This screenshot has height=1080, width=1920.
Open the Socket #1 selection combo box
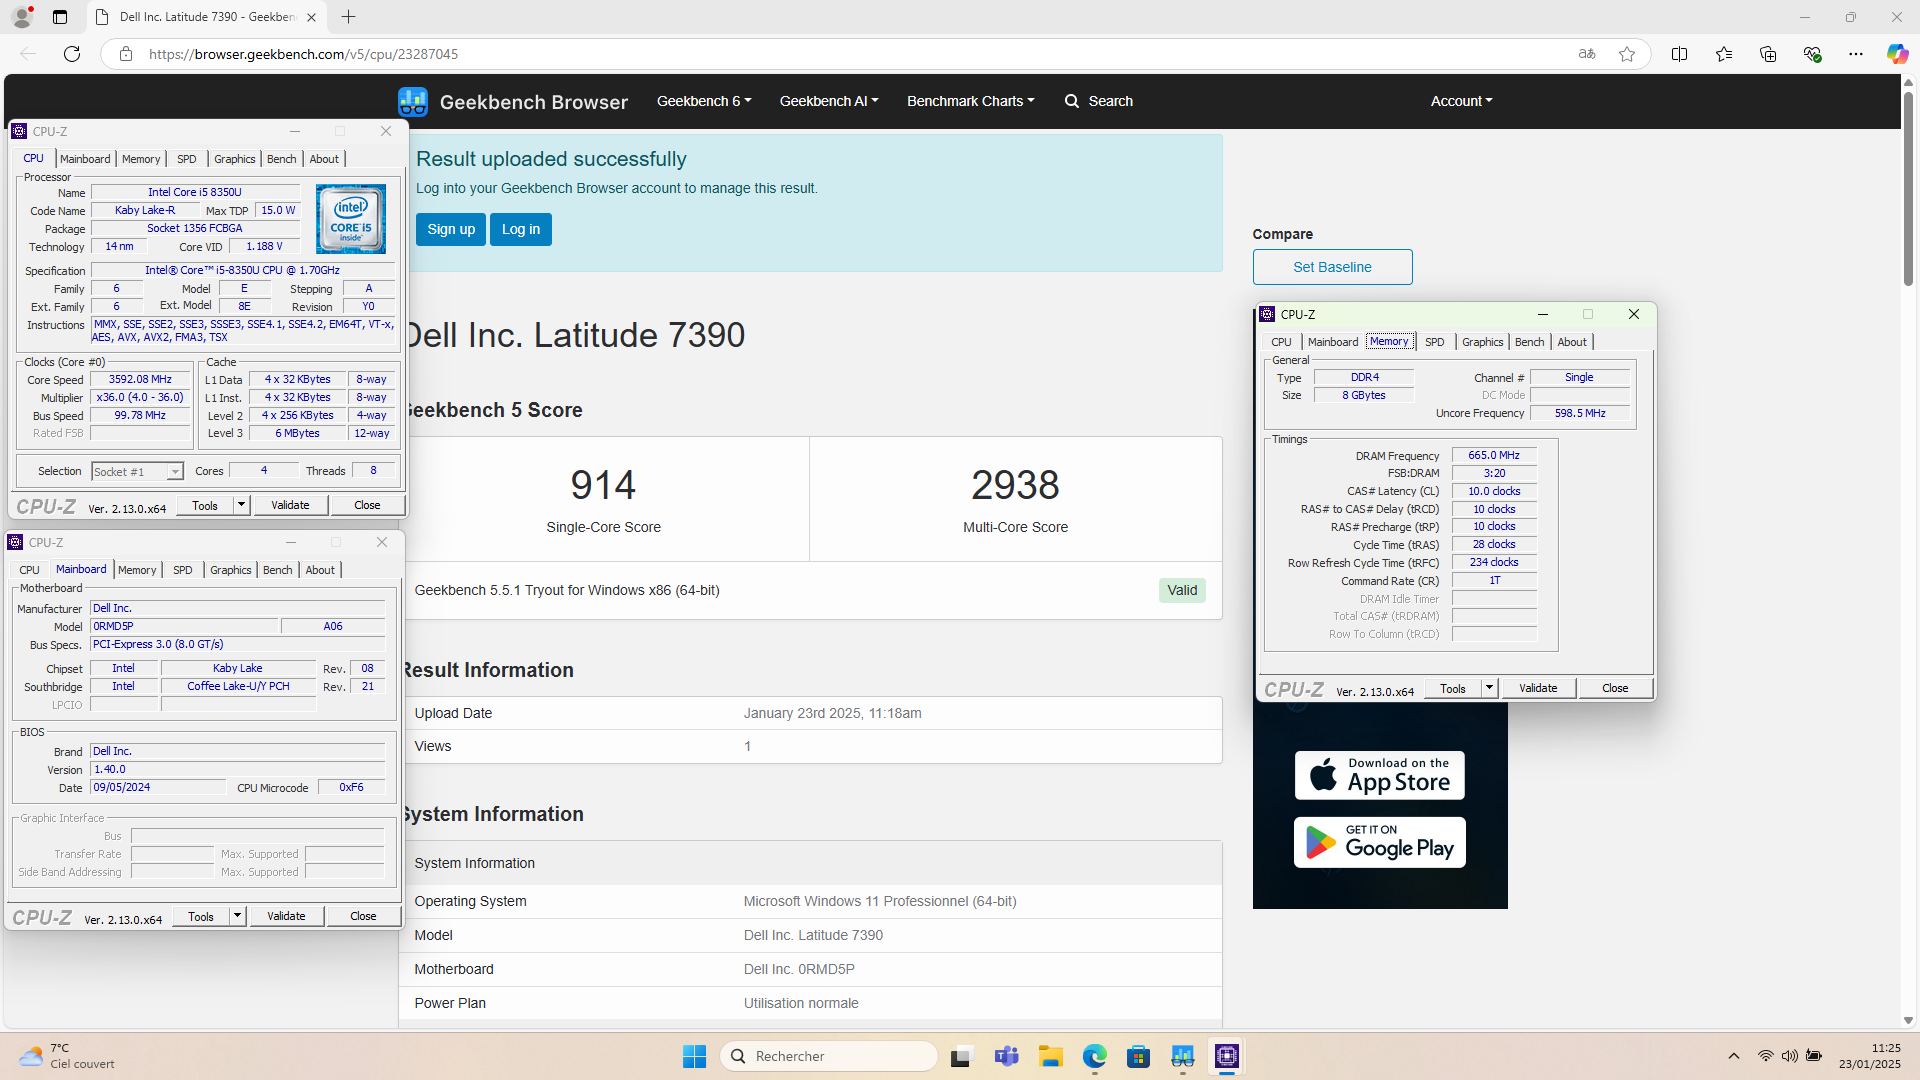pyautogui.click(x=137, y=472)
